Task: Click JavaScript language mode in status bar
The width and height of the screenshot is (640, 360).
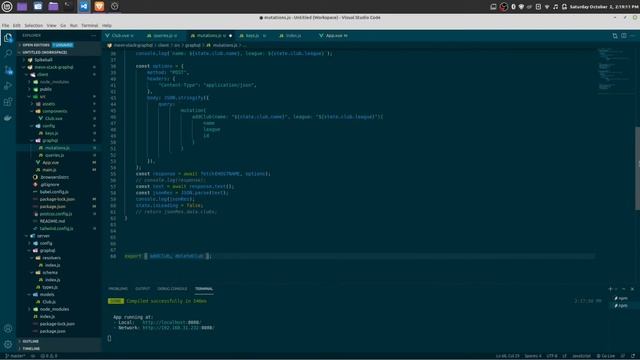Action: coord(581,356)
